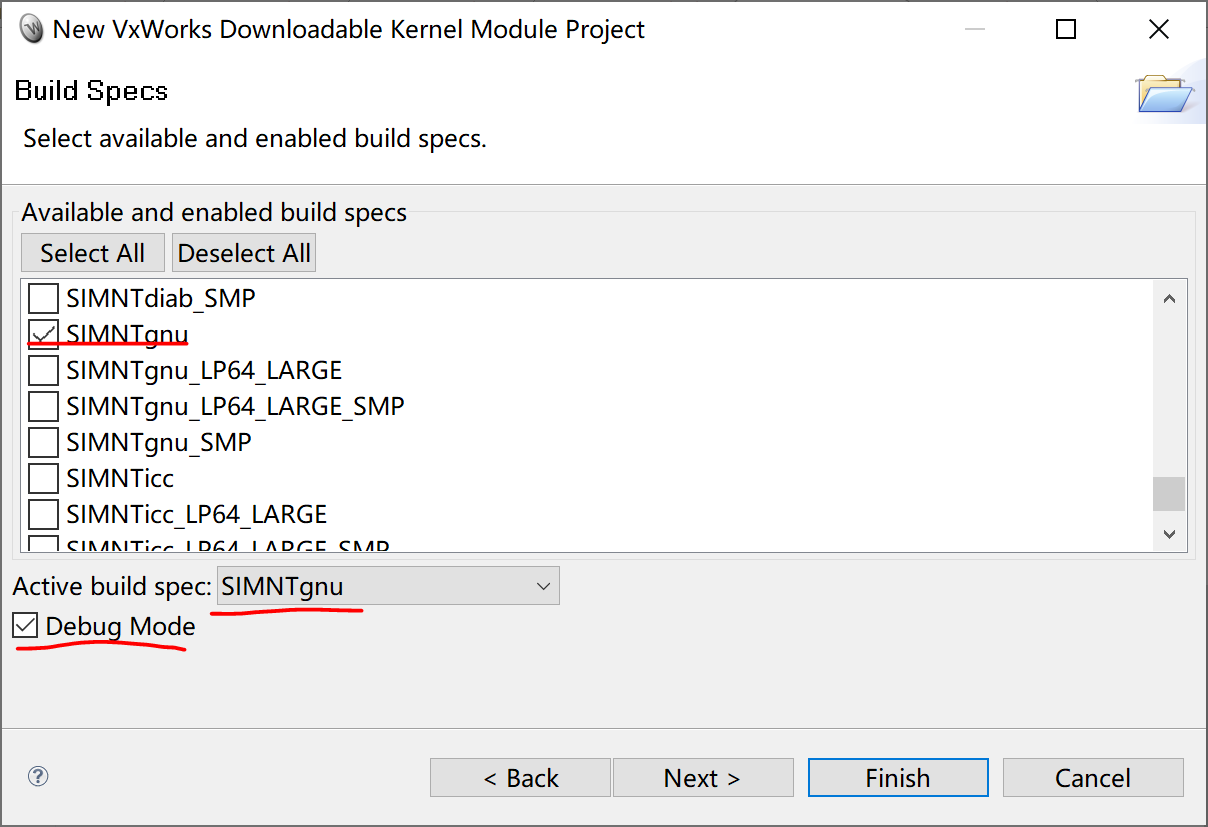Enable the SIMNTgnu_LP64_LARGE_SMP build spec

pyautogui.click(x=42, y=405)
